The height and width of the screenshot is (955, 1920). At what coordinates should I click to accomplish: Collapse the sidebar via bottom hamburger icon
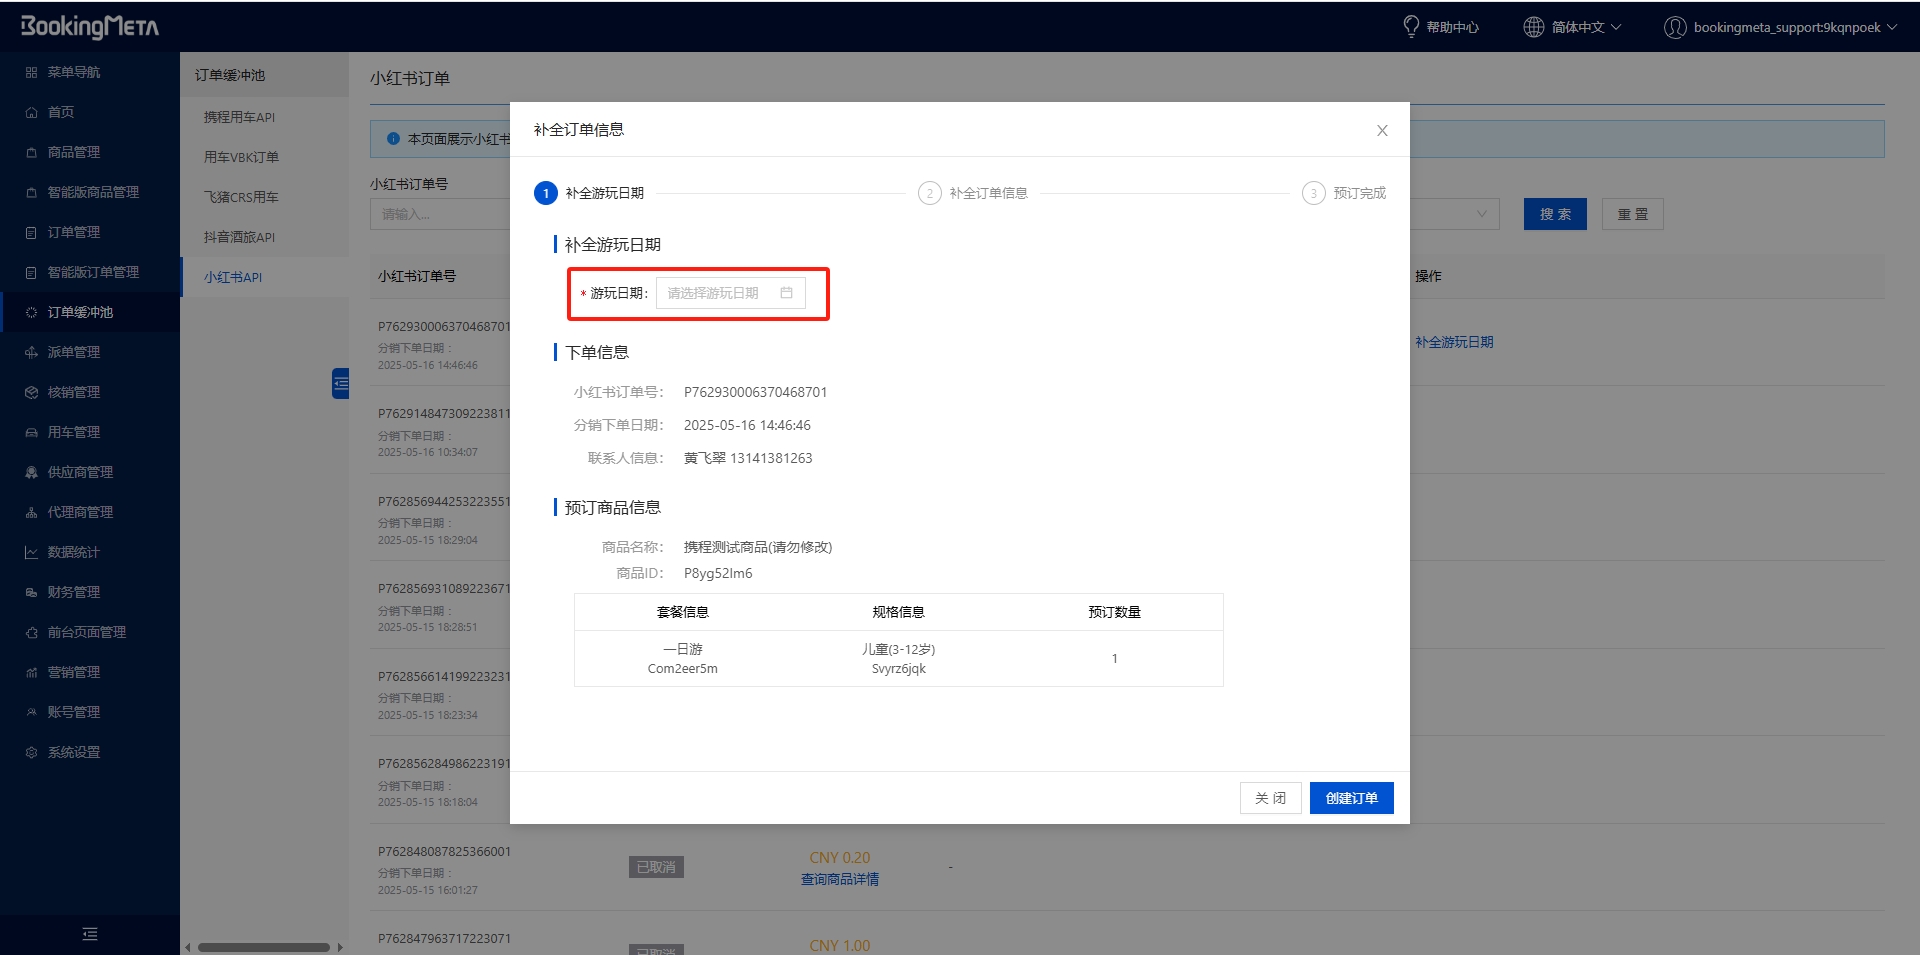point(89,933)
